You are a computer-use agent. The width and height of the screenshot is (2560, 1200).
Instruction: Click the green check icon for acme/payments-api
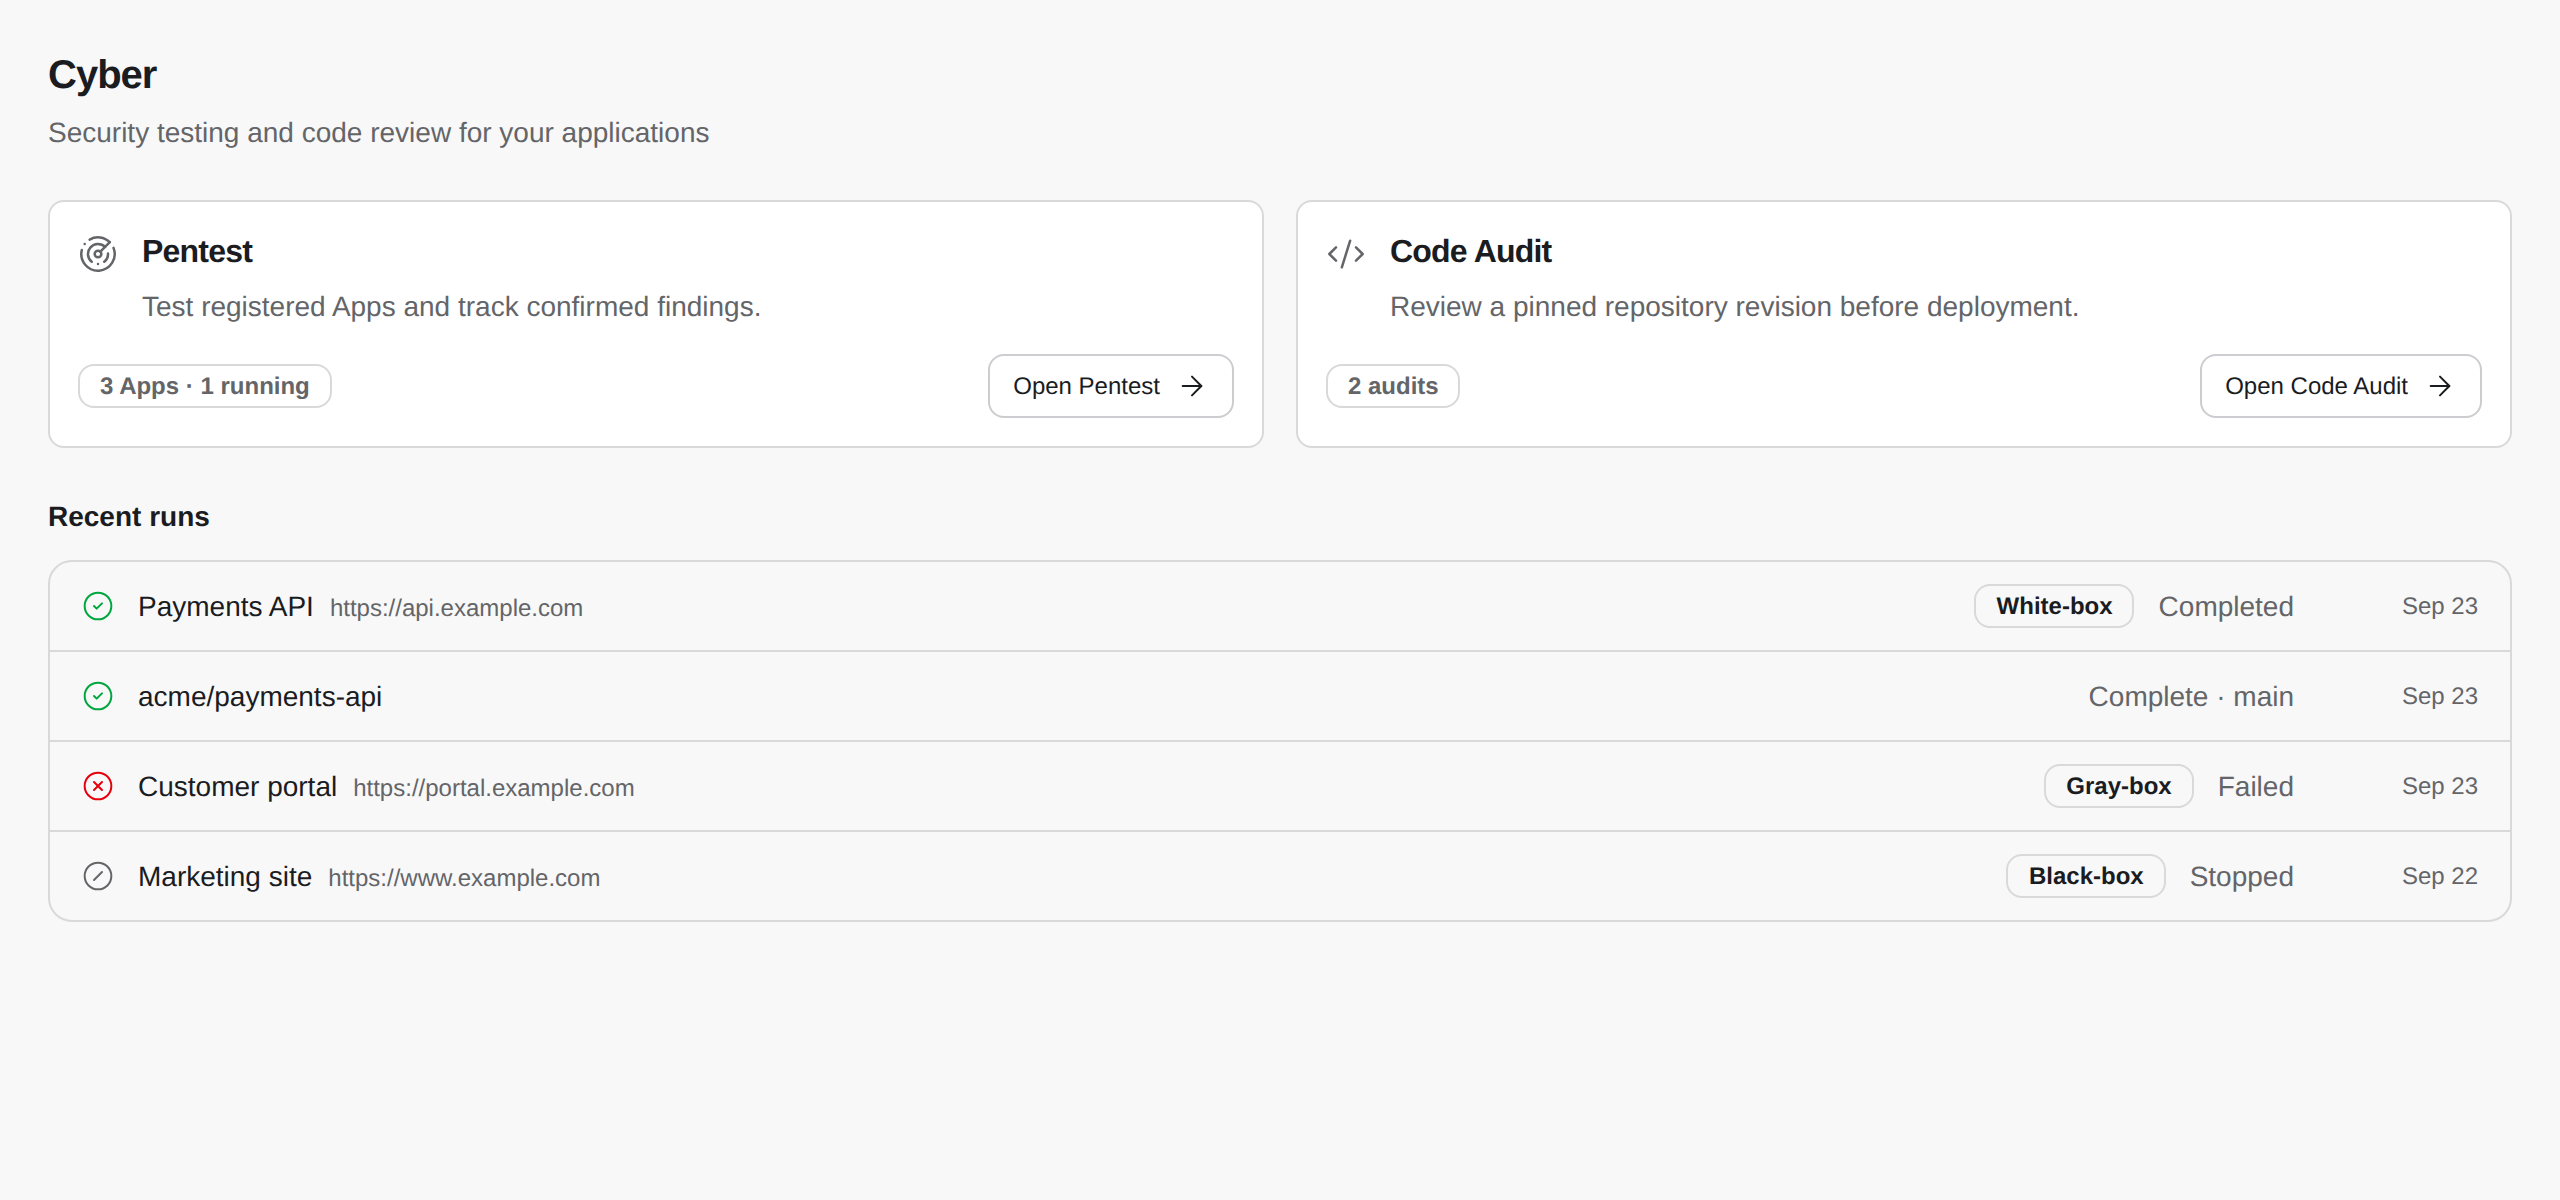(98, 696)
